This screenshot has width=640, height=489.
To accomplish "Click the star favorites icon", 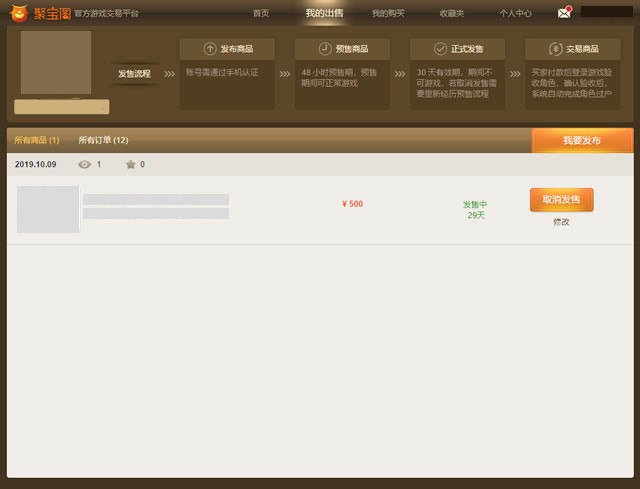I will pyautogui.click(x=130, y=164).
